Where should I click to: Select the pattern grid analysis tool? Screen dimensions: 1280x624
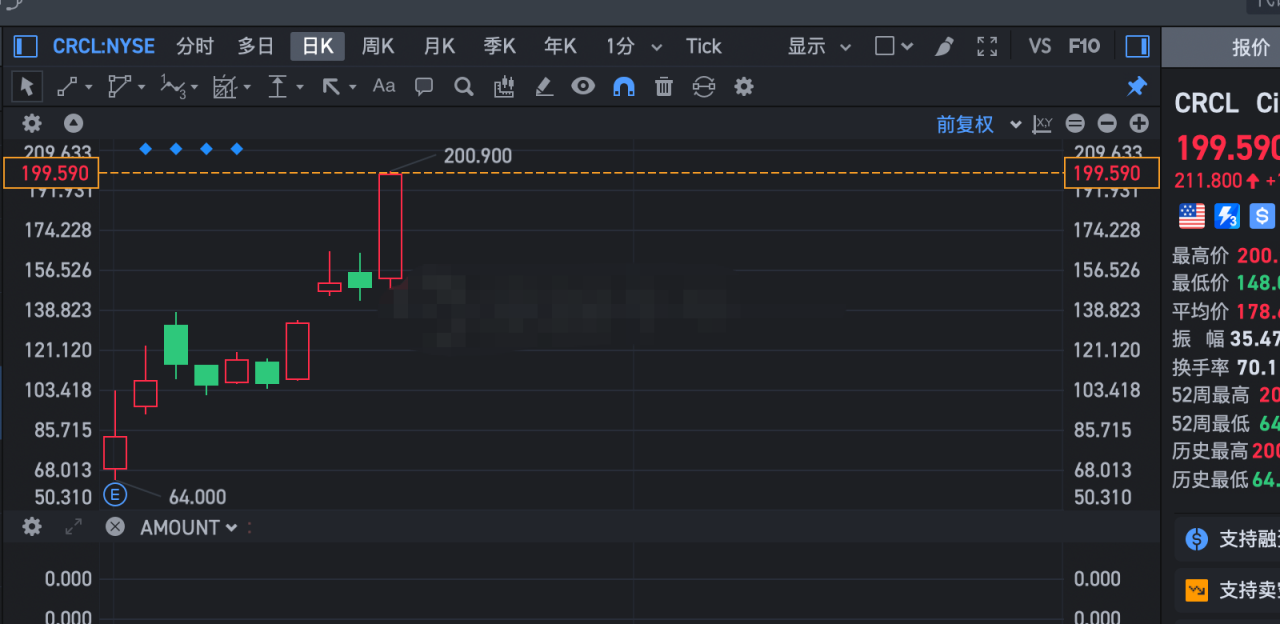pyautogui.click(x=225, y=87)
